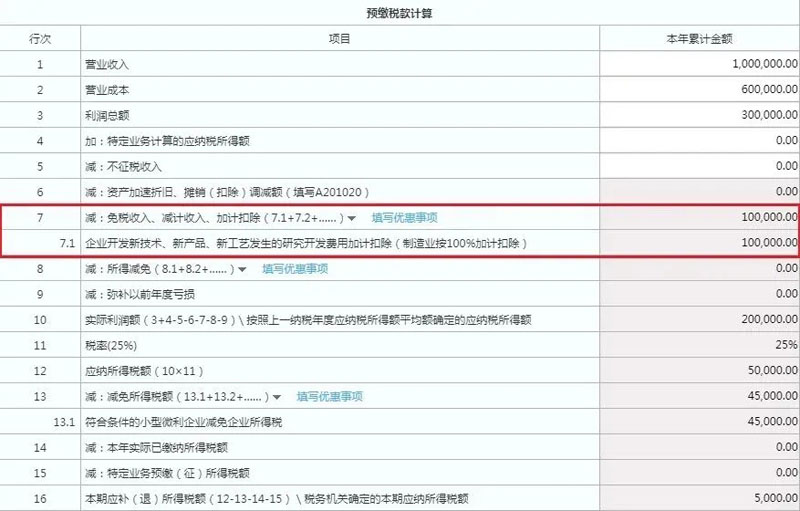Click the 资产加速折旧 amount cell in row 6

click(699, 192)
